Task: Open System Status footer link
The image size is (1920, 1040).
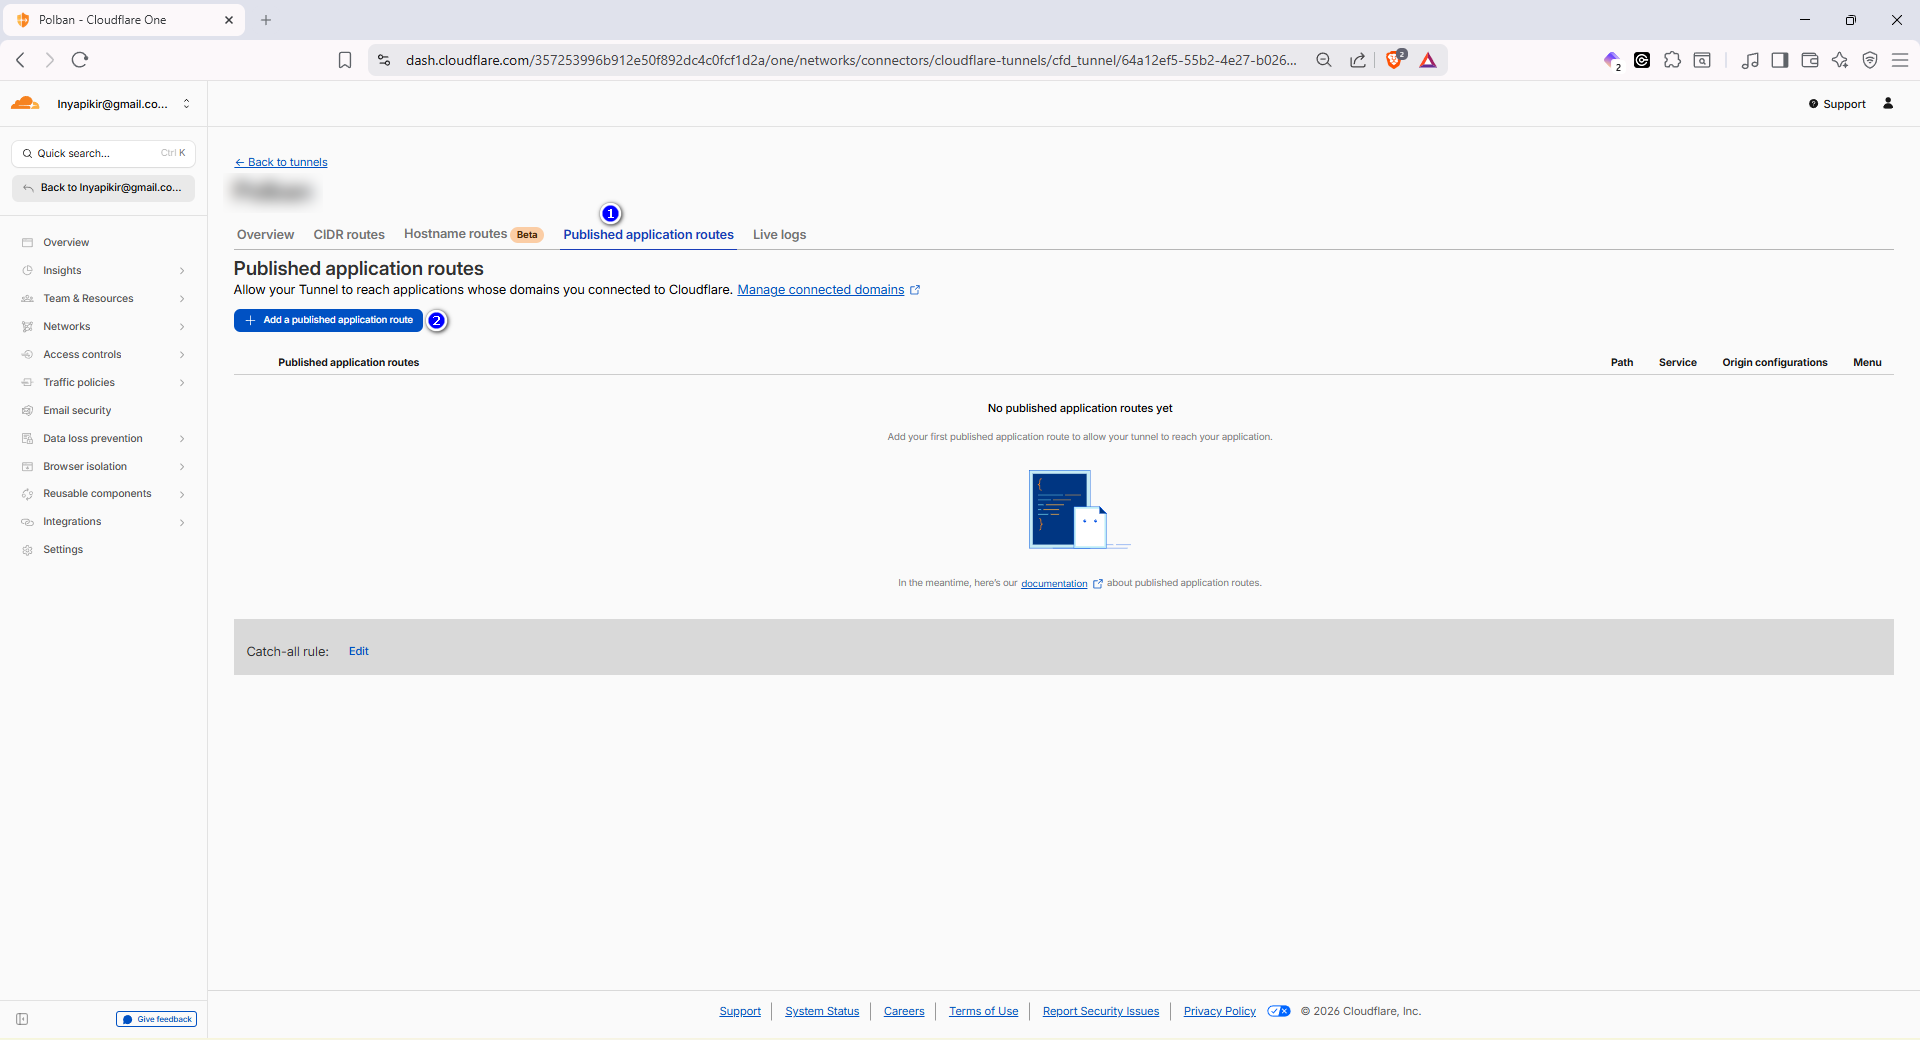Action: coord(822,1011)
